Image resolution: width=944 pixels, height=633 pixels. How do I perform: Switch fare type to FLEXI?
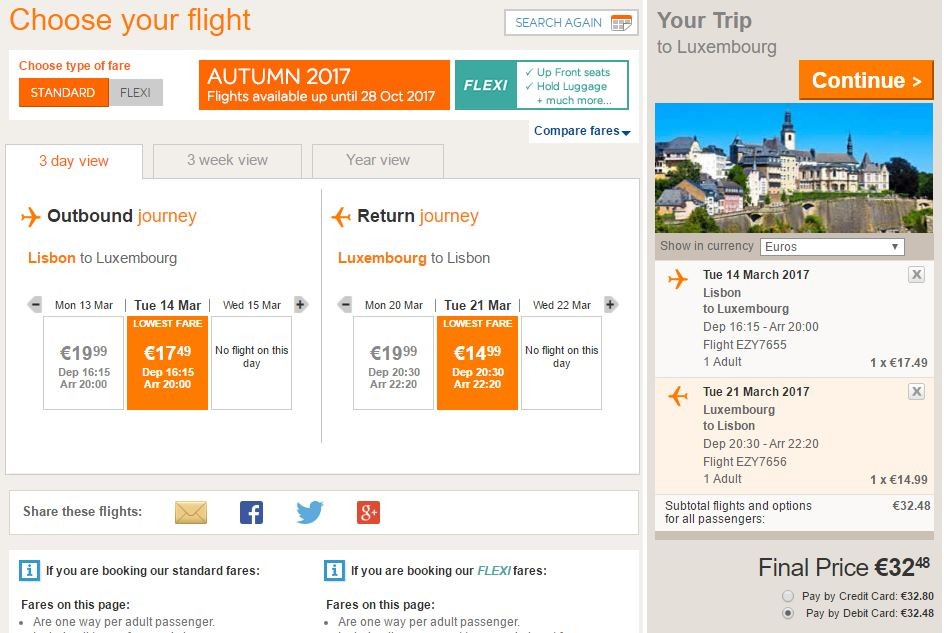[135, 93]
